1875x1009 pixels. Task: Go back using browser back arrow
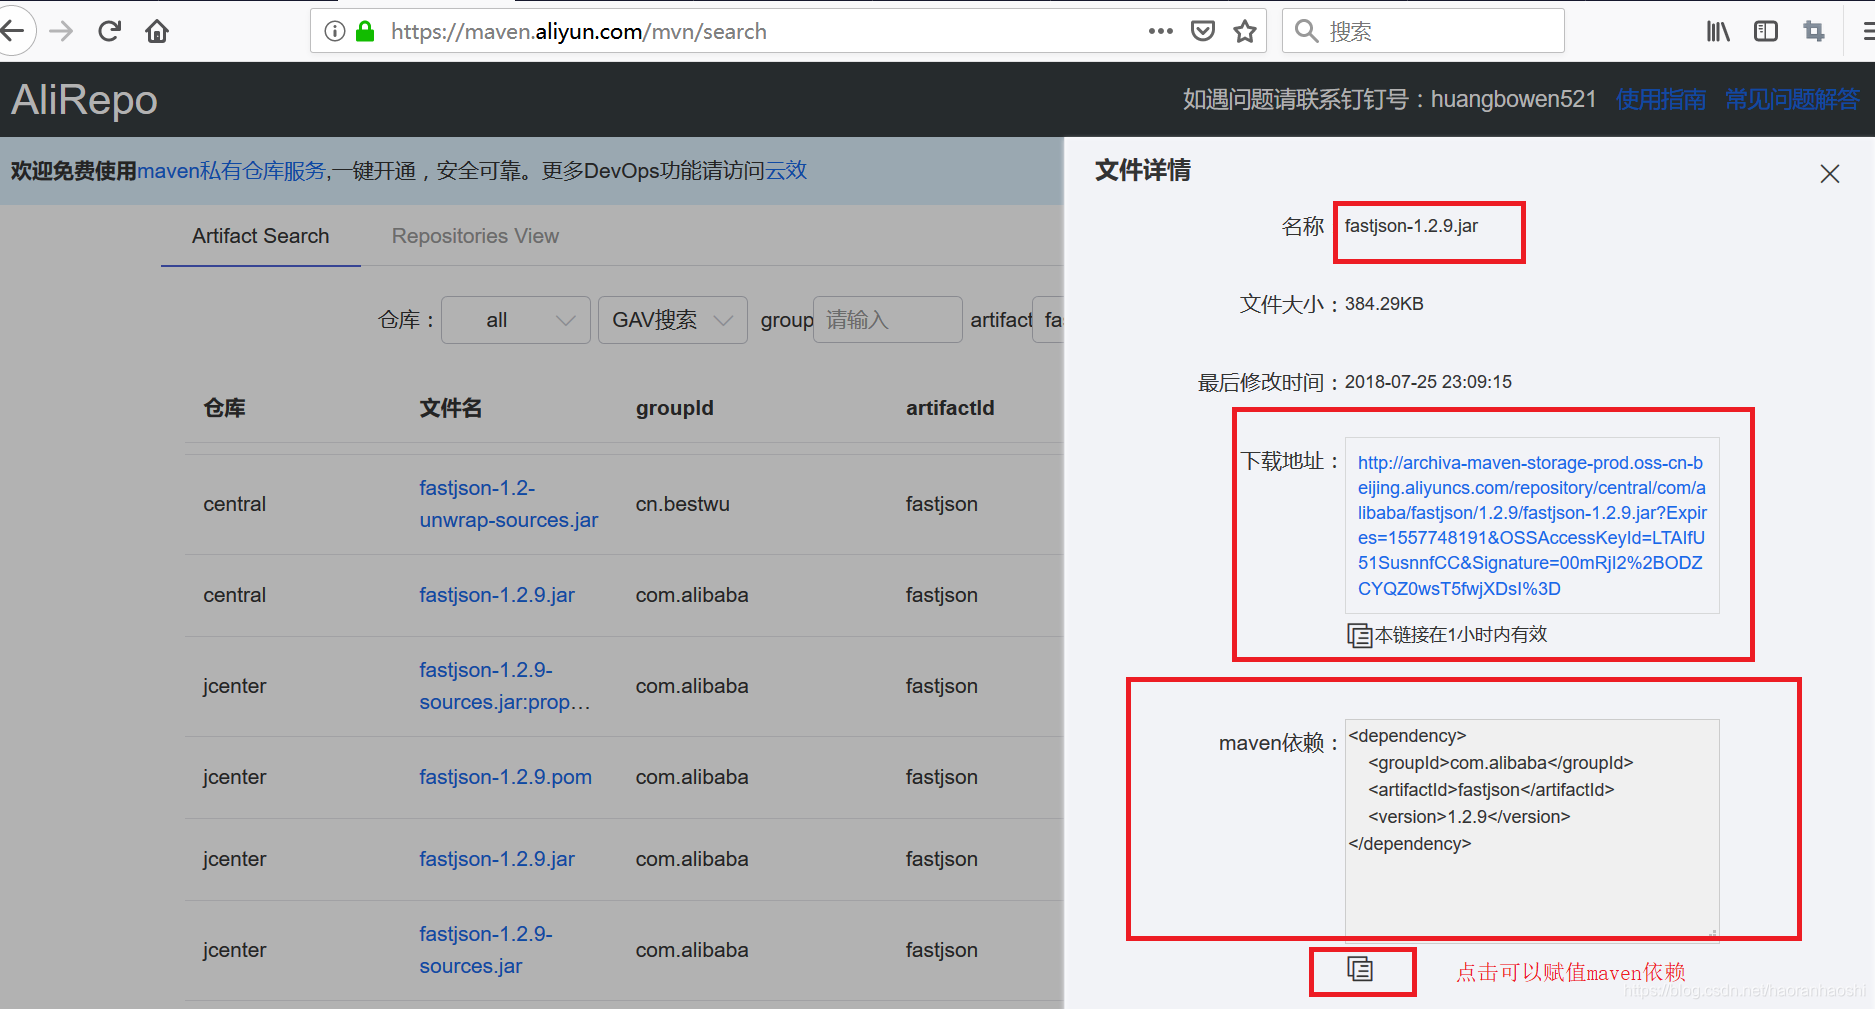click(x=12, y=31)
